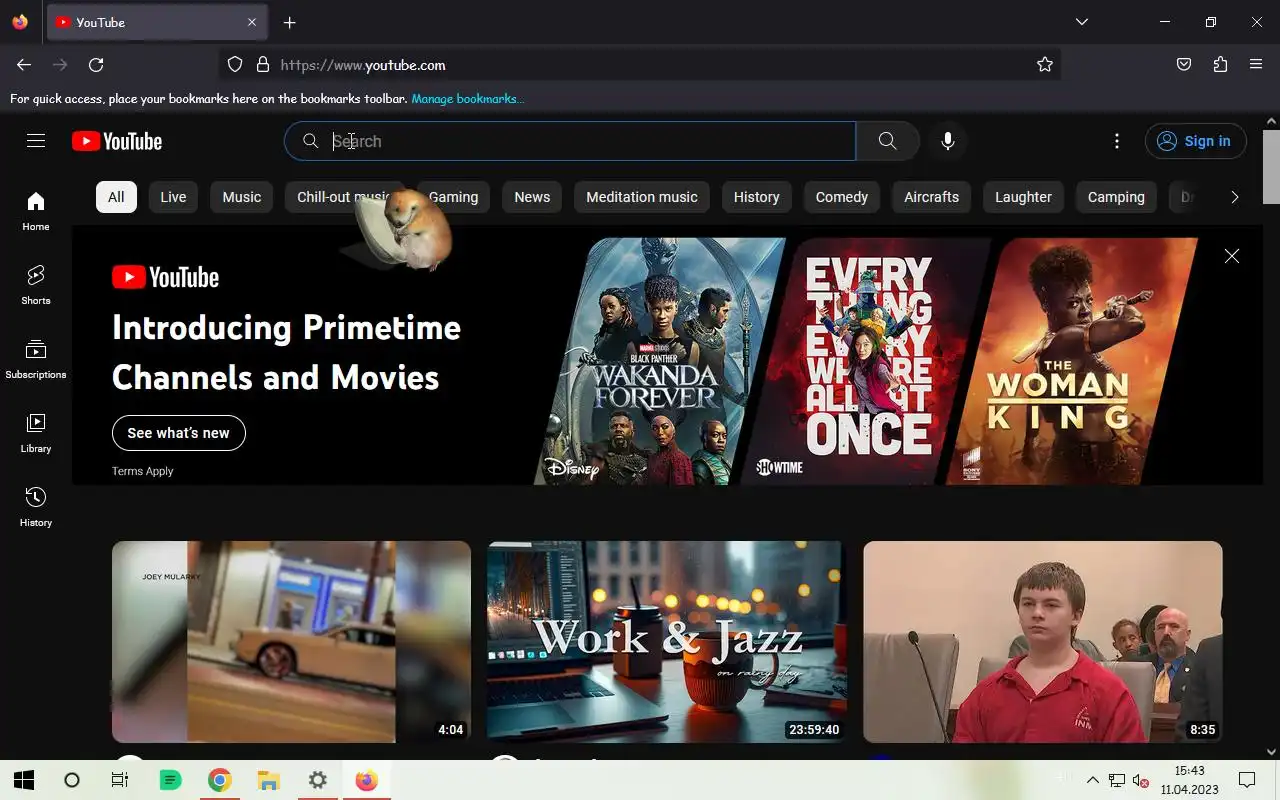Open Subscriptions from the sidebar

pyautogui.click(x=36, y=359)
